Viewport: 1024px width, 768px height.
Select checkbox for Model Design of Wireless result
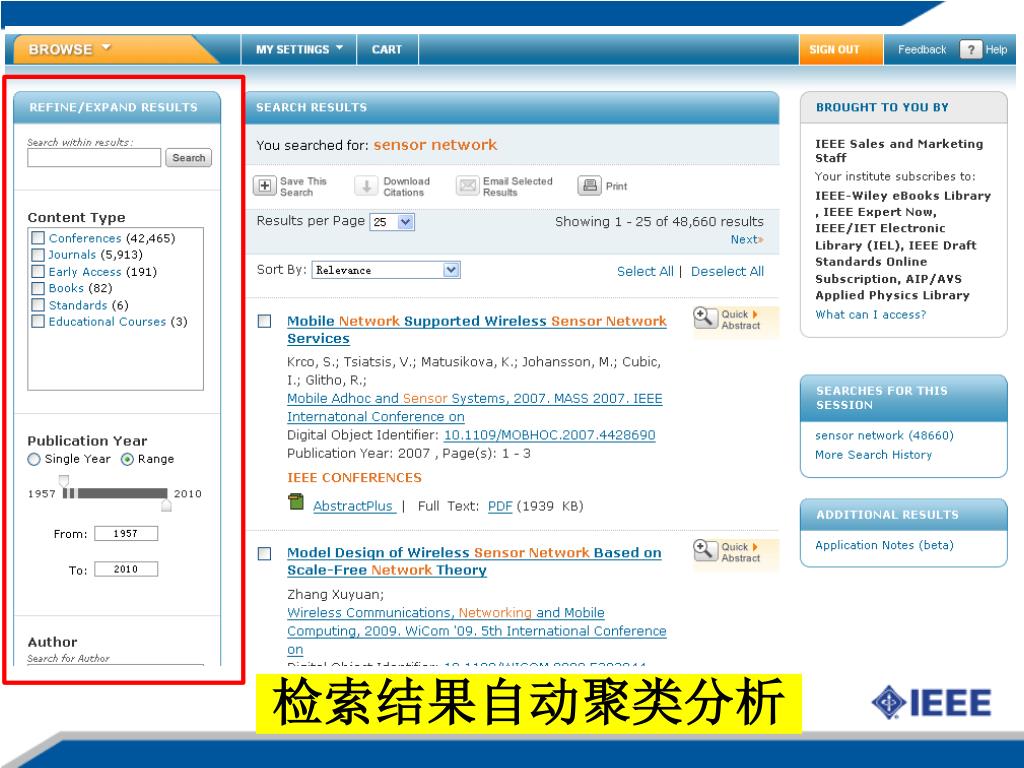(x=264, y=554)
